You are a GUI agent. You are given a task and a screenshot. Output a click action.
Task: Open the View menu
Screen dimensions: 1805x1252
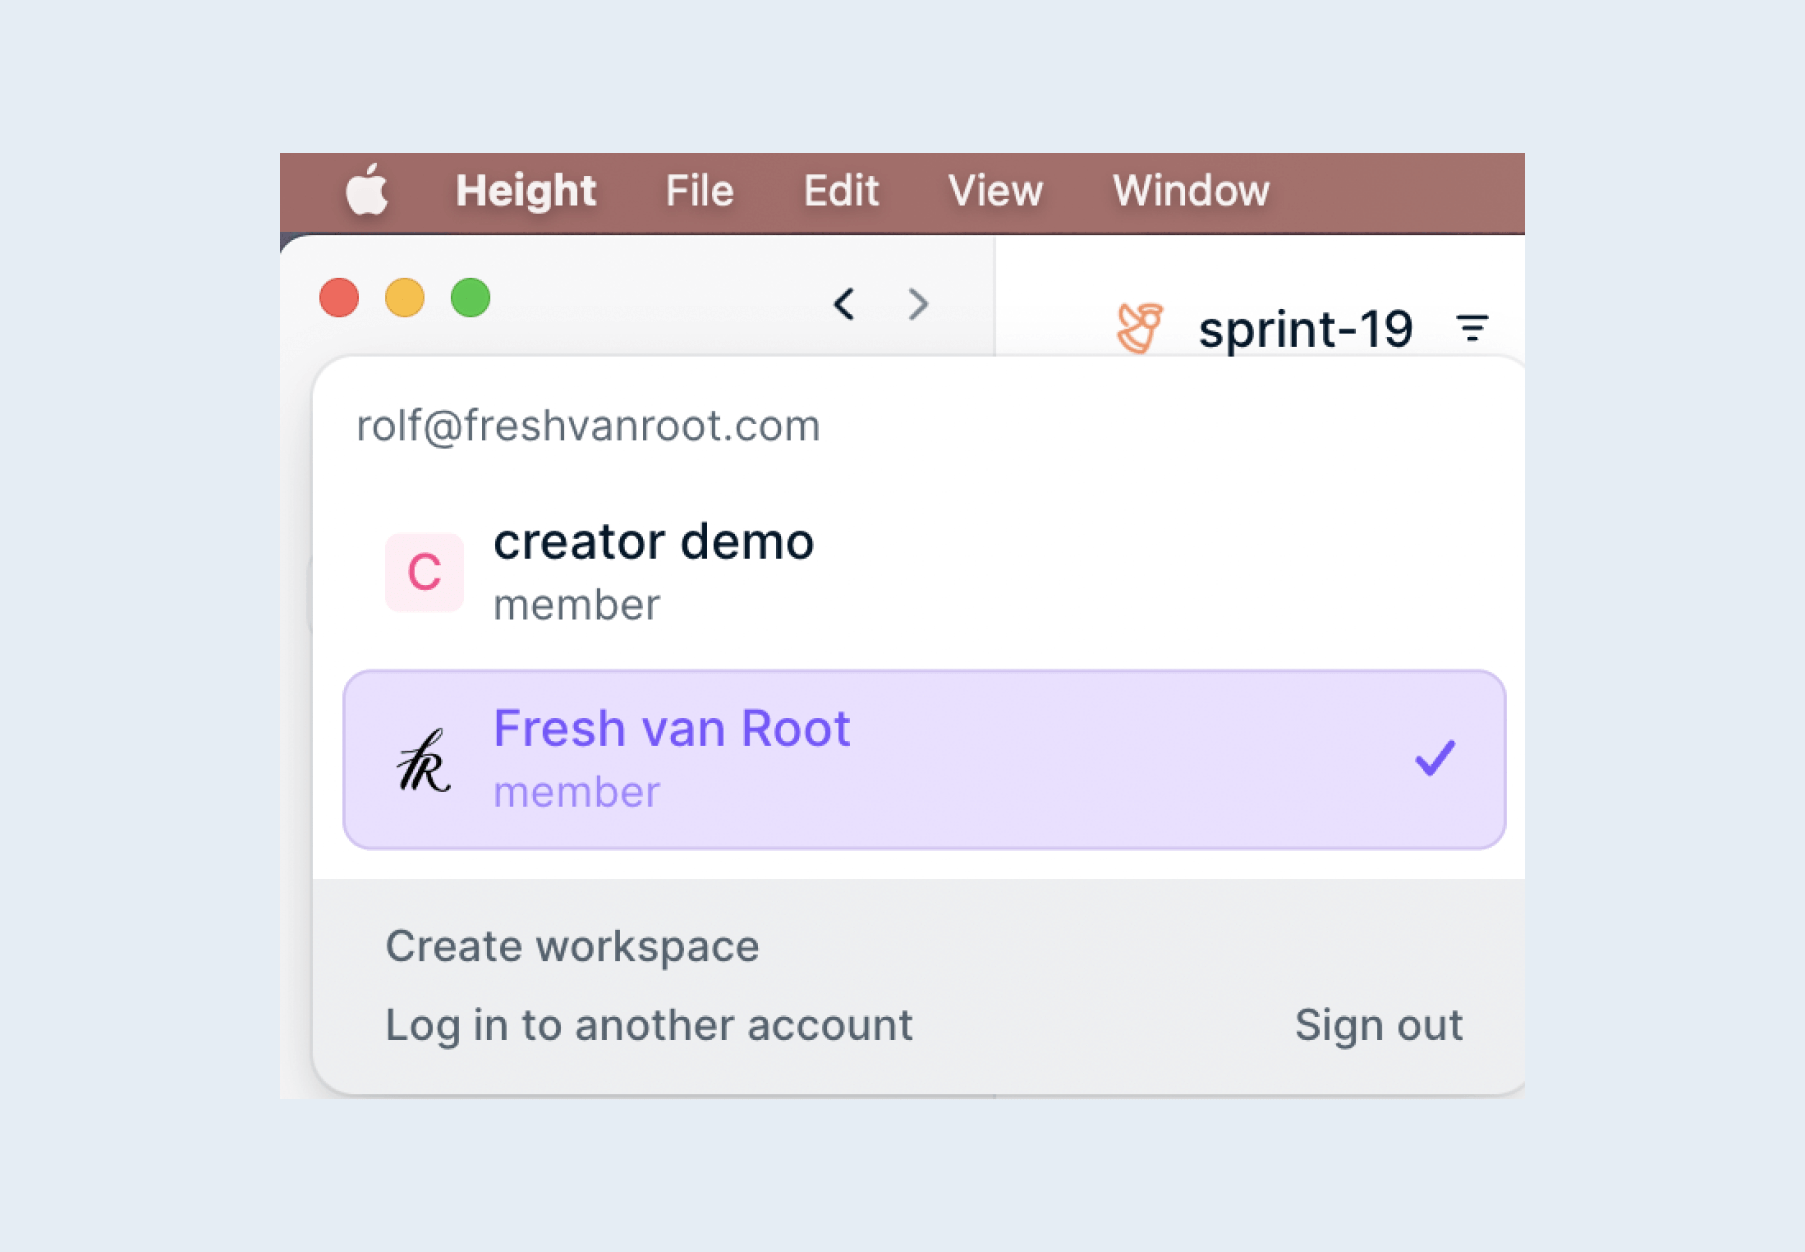click(x=996, y=191)
